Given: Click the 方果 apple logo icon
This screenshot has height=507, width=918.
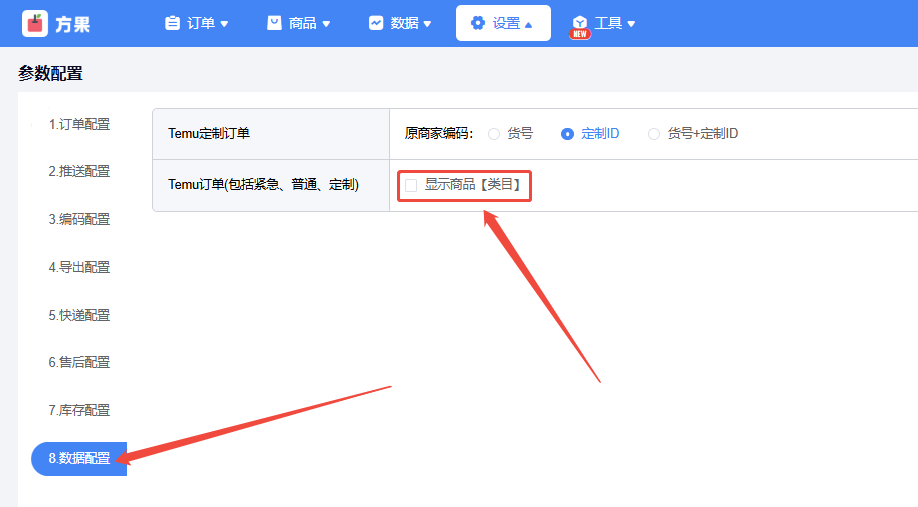Looking at the screenshot, I should tap(35, 23).
